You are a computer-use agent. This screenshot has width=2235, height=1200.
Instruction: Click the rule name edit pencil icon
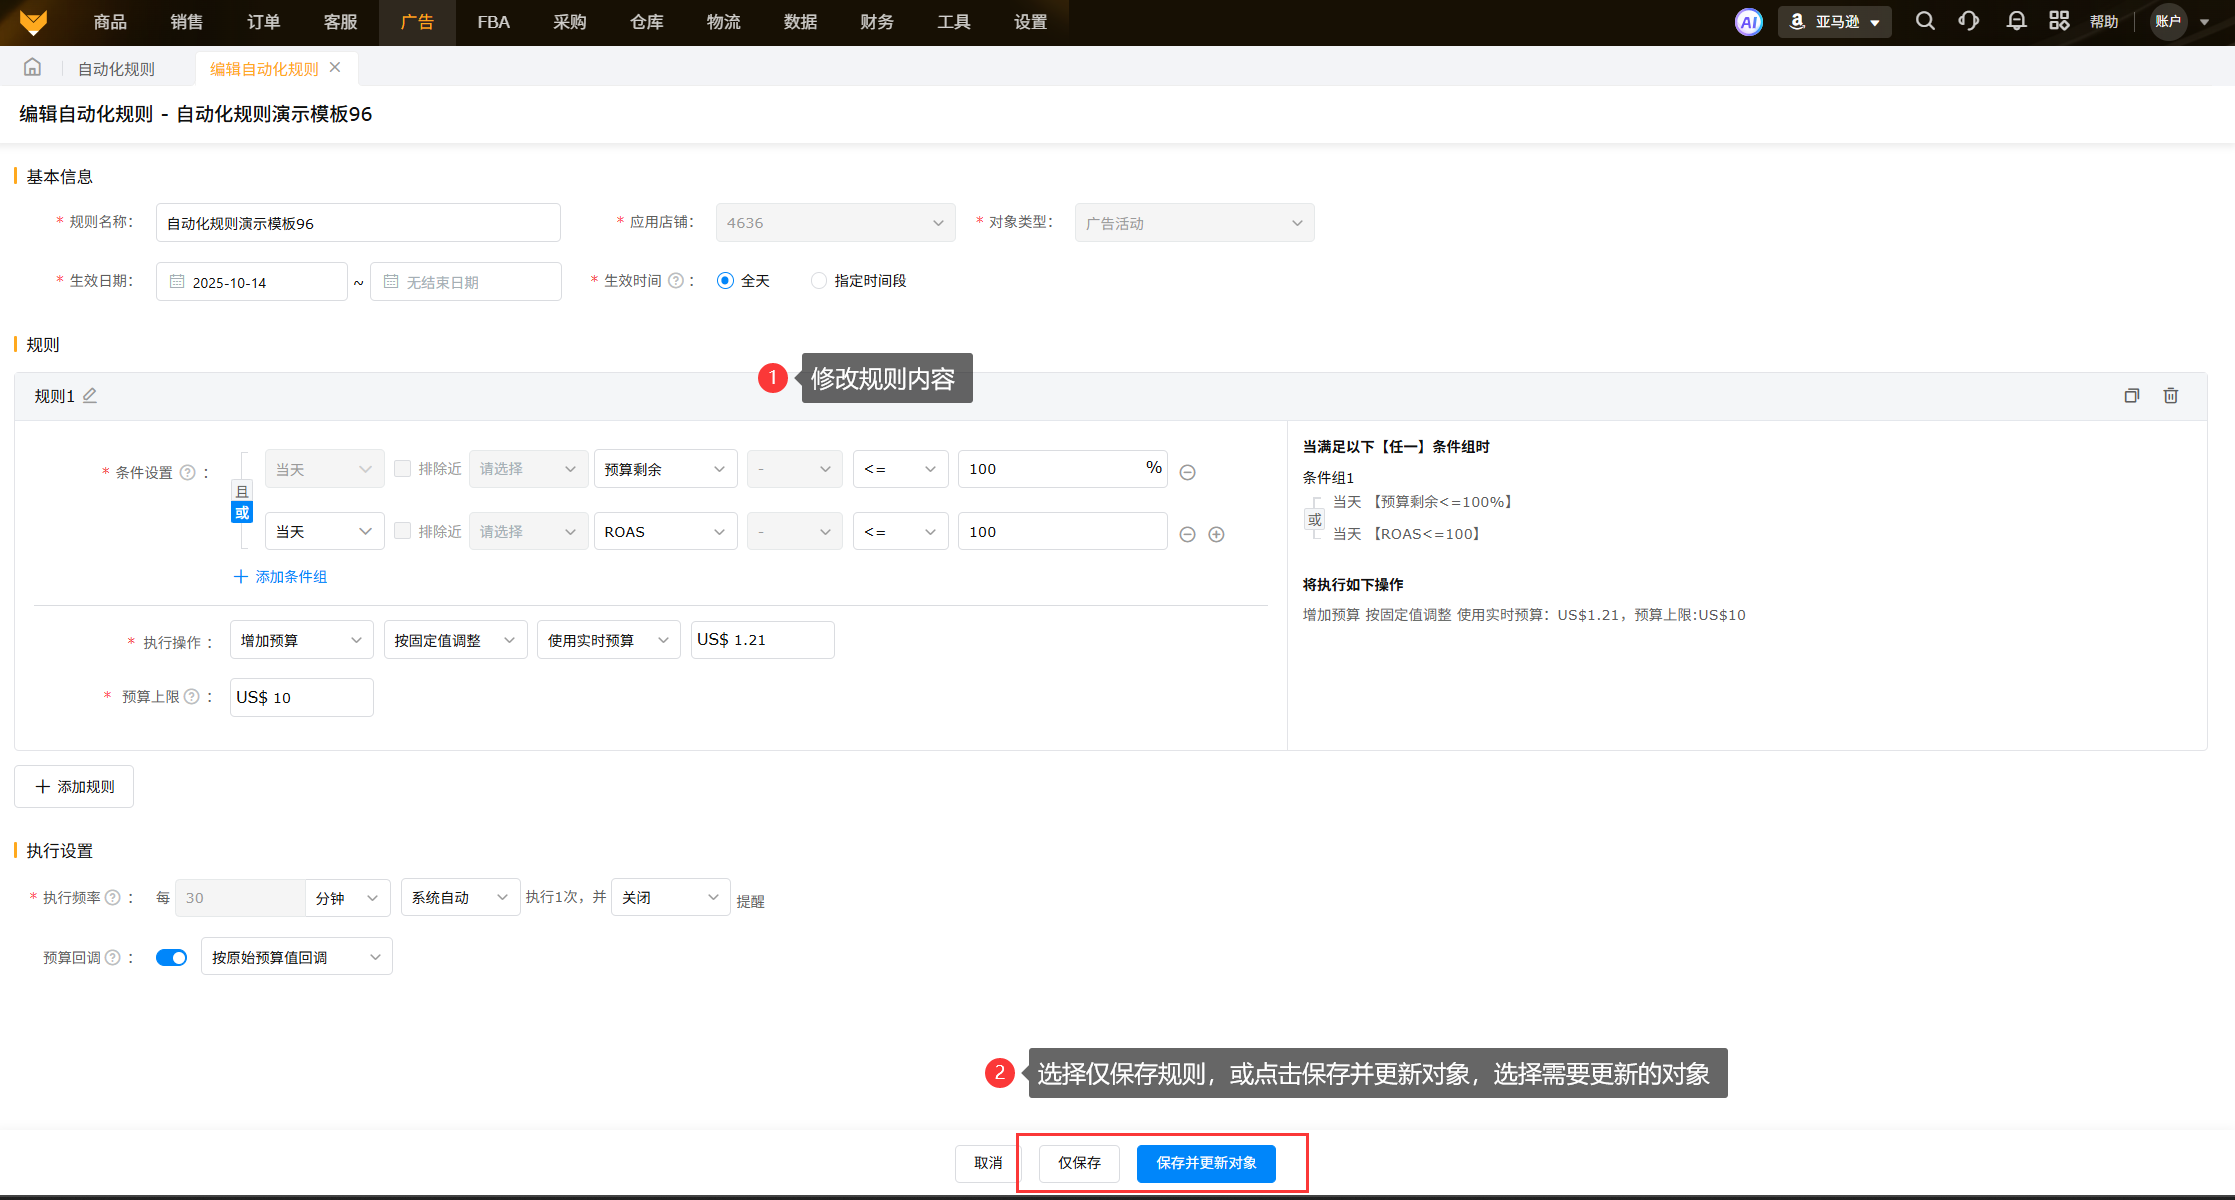coord(90,395)
